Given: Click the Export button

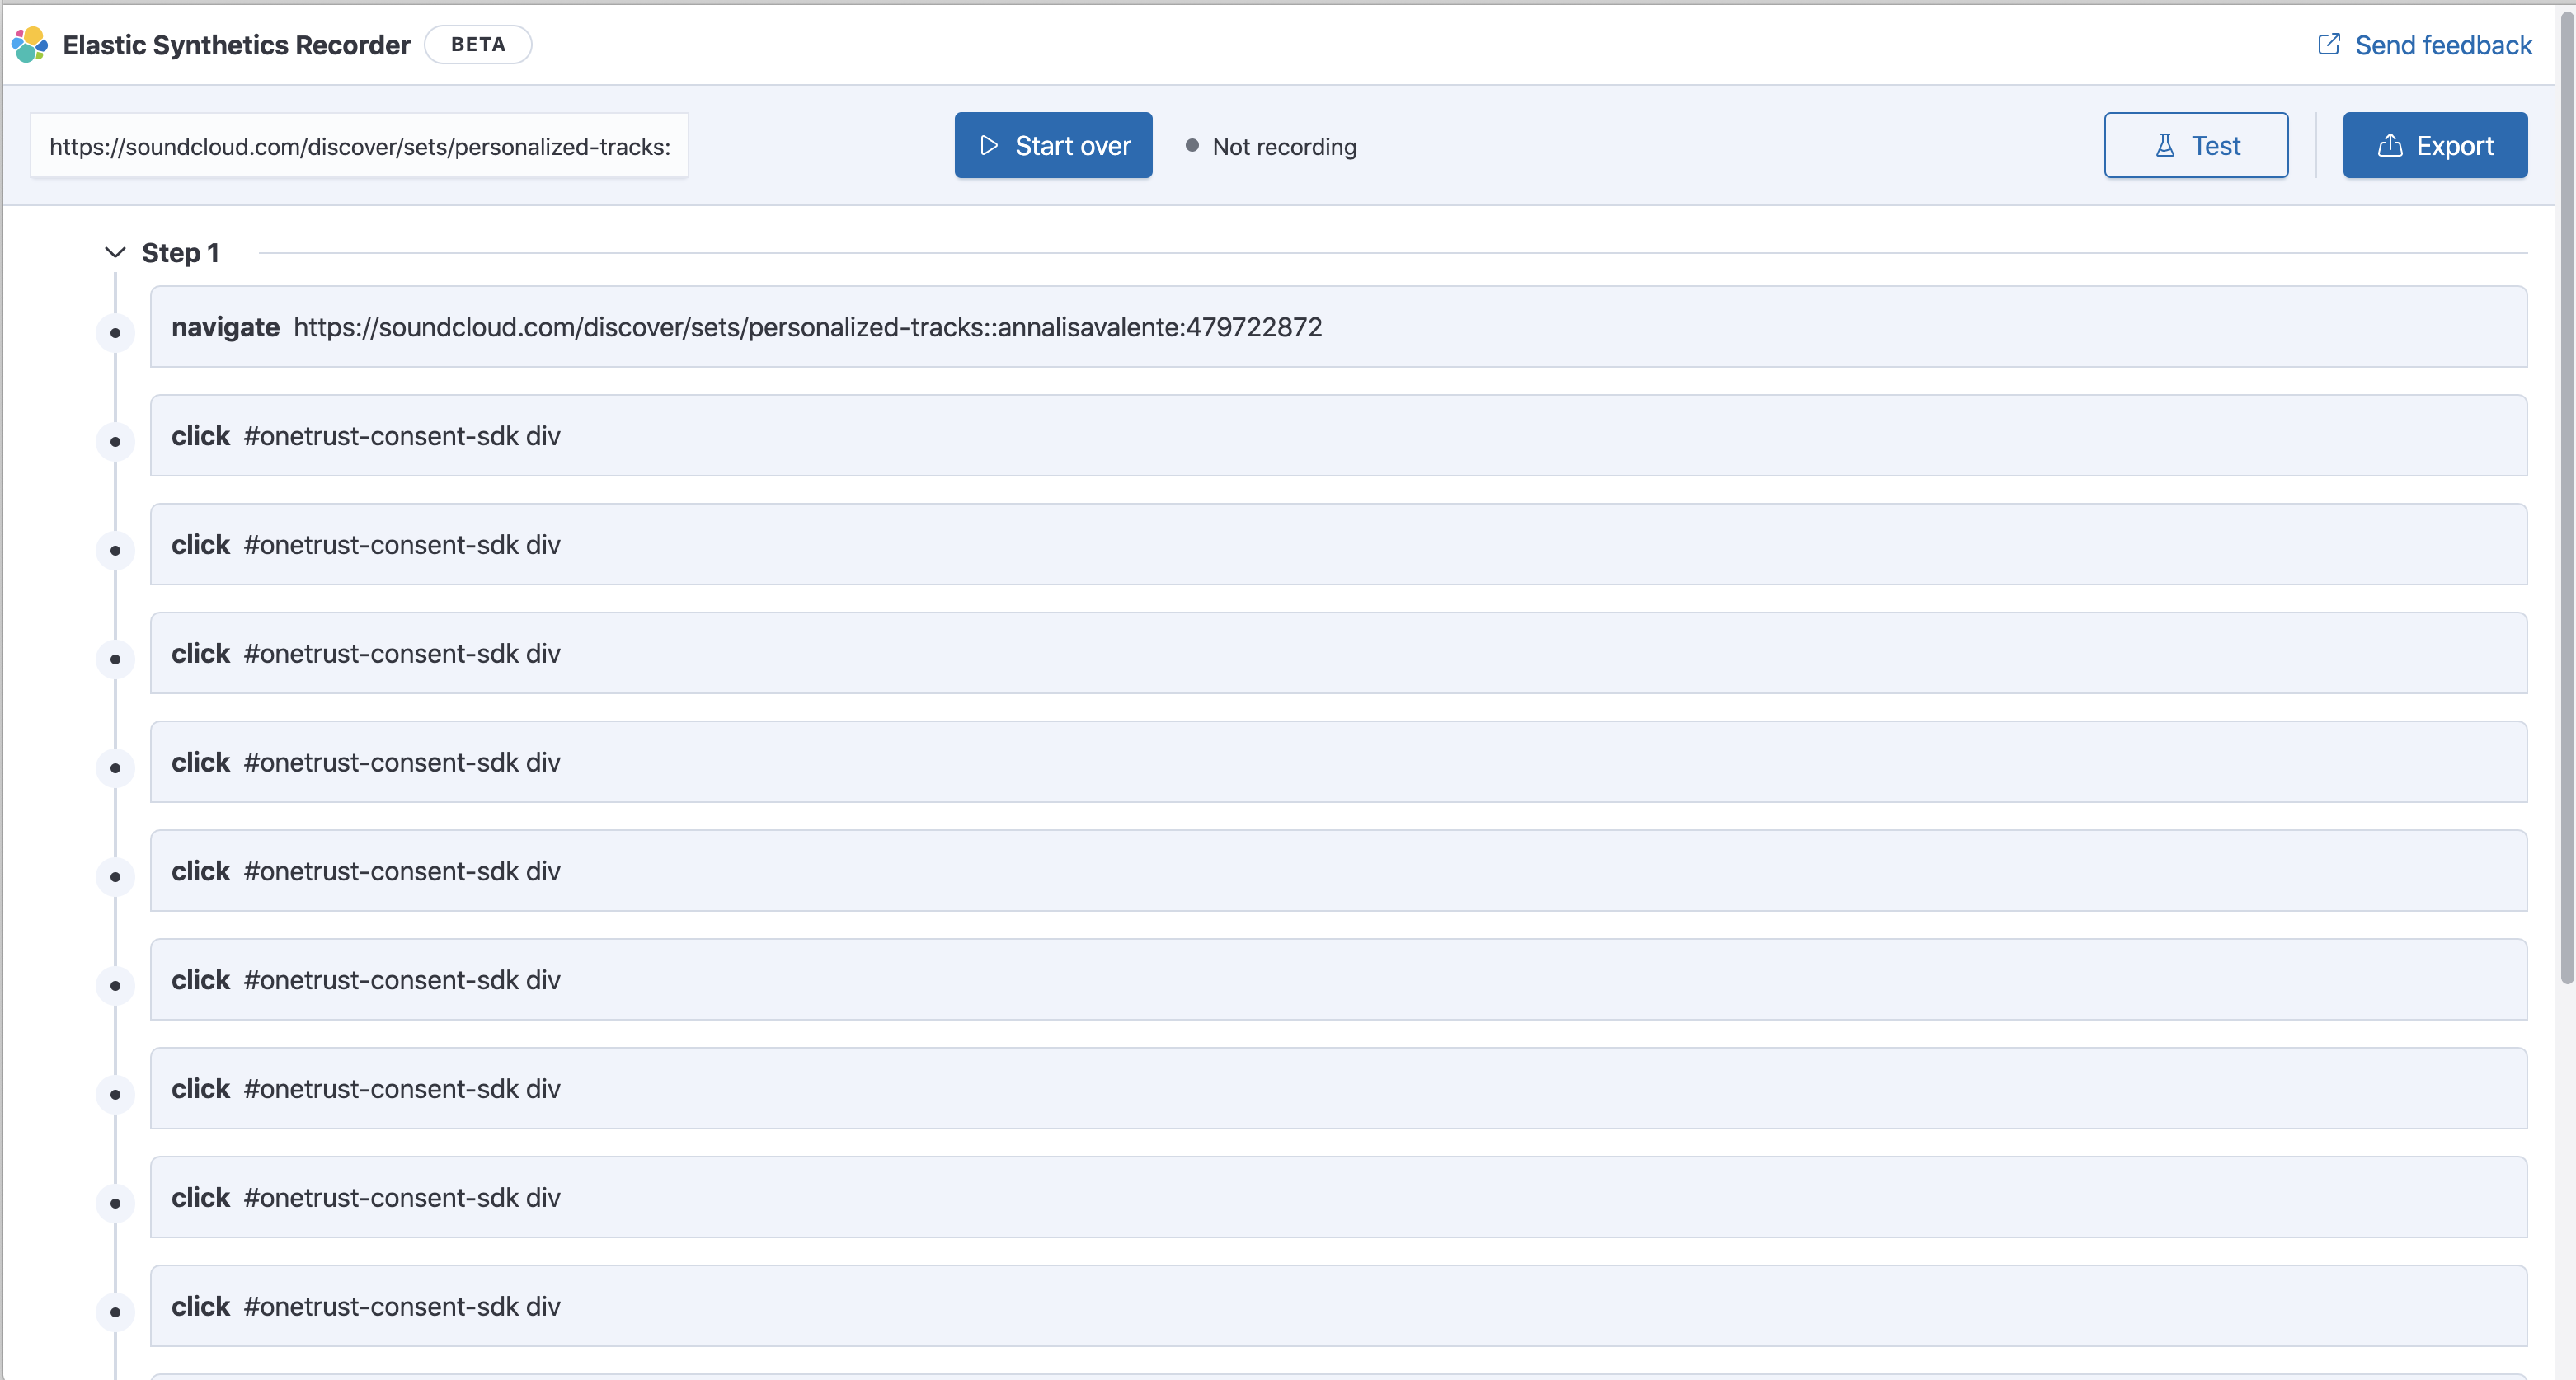Looking at the screenshot, I should click(2434, 145).
